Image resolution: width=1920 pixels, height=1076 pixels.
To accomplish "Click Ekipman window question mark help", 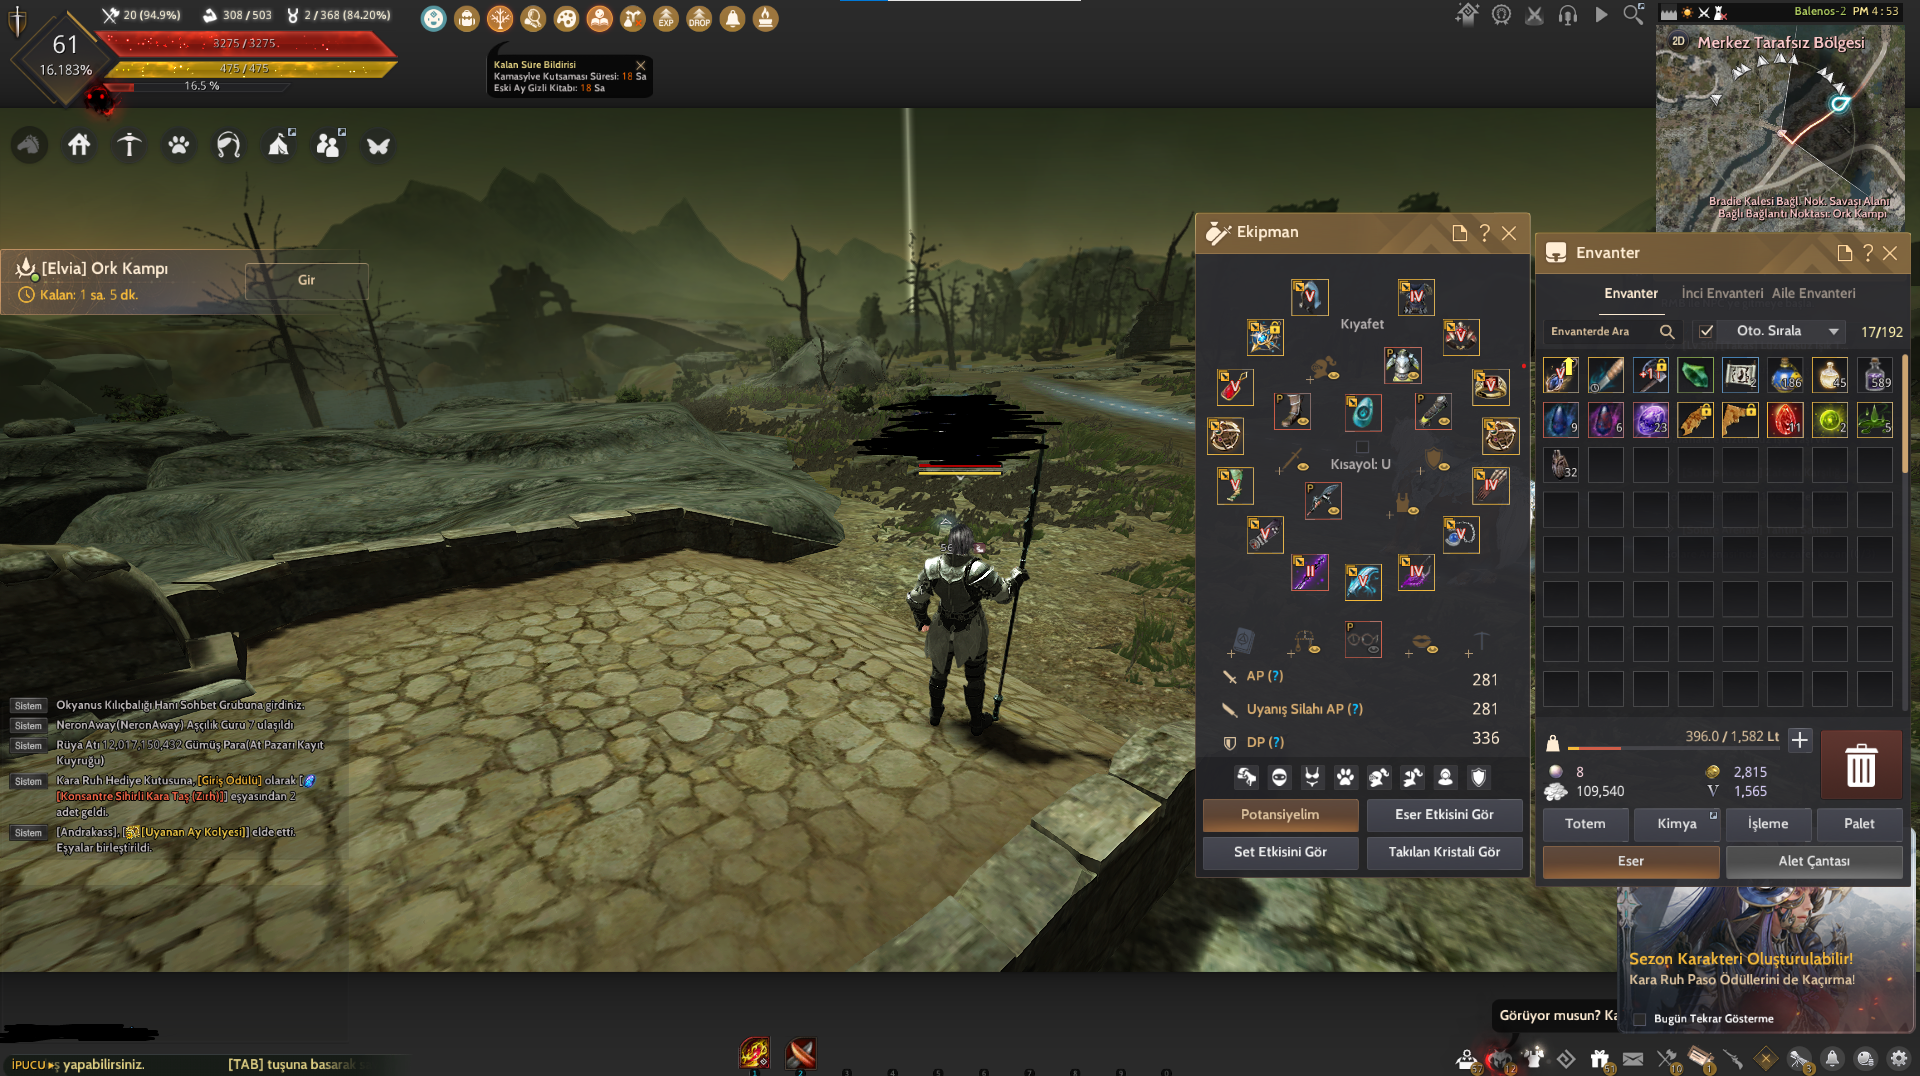I will pyautogui.click(x=1485, y=233).
